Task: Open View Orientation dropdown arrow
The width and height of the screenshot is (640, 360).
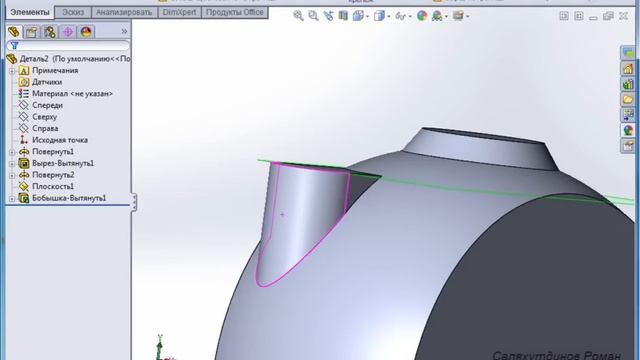Action: [x=367, y=17]
